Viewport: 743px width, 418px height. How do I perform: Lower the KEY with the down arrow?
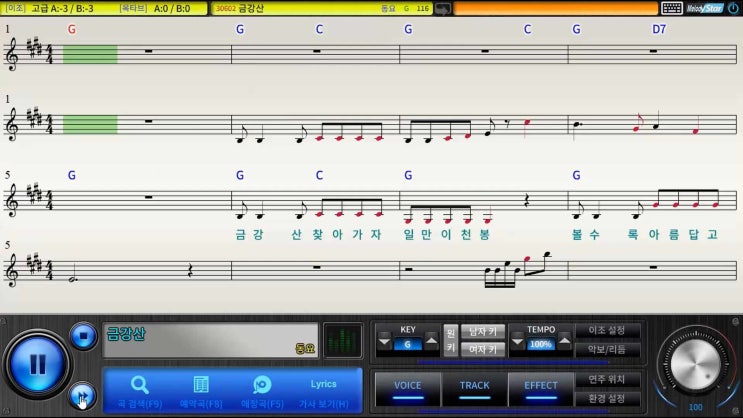384,341
